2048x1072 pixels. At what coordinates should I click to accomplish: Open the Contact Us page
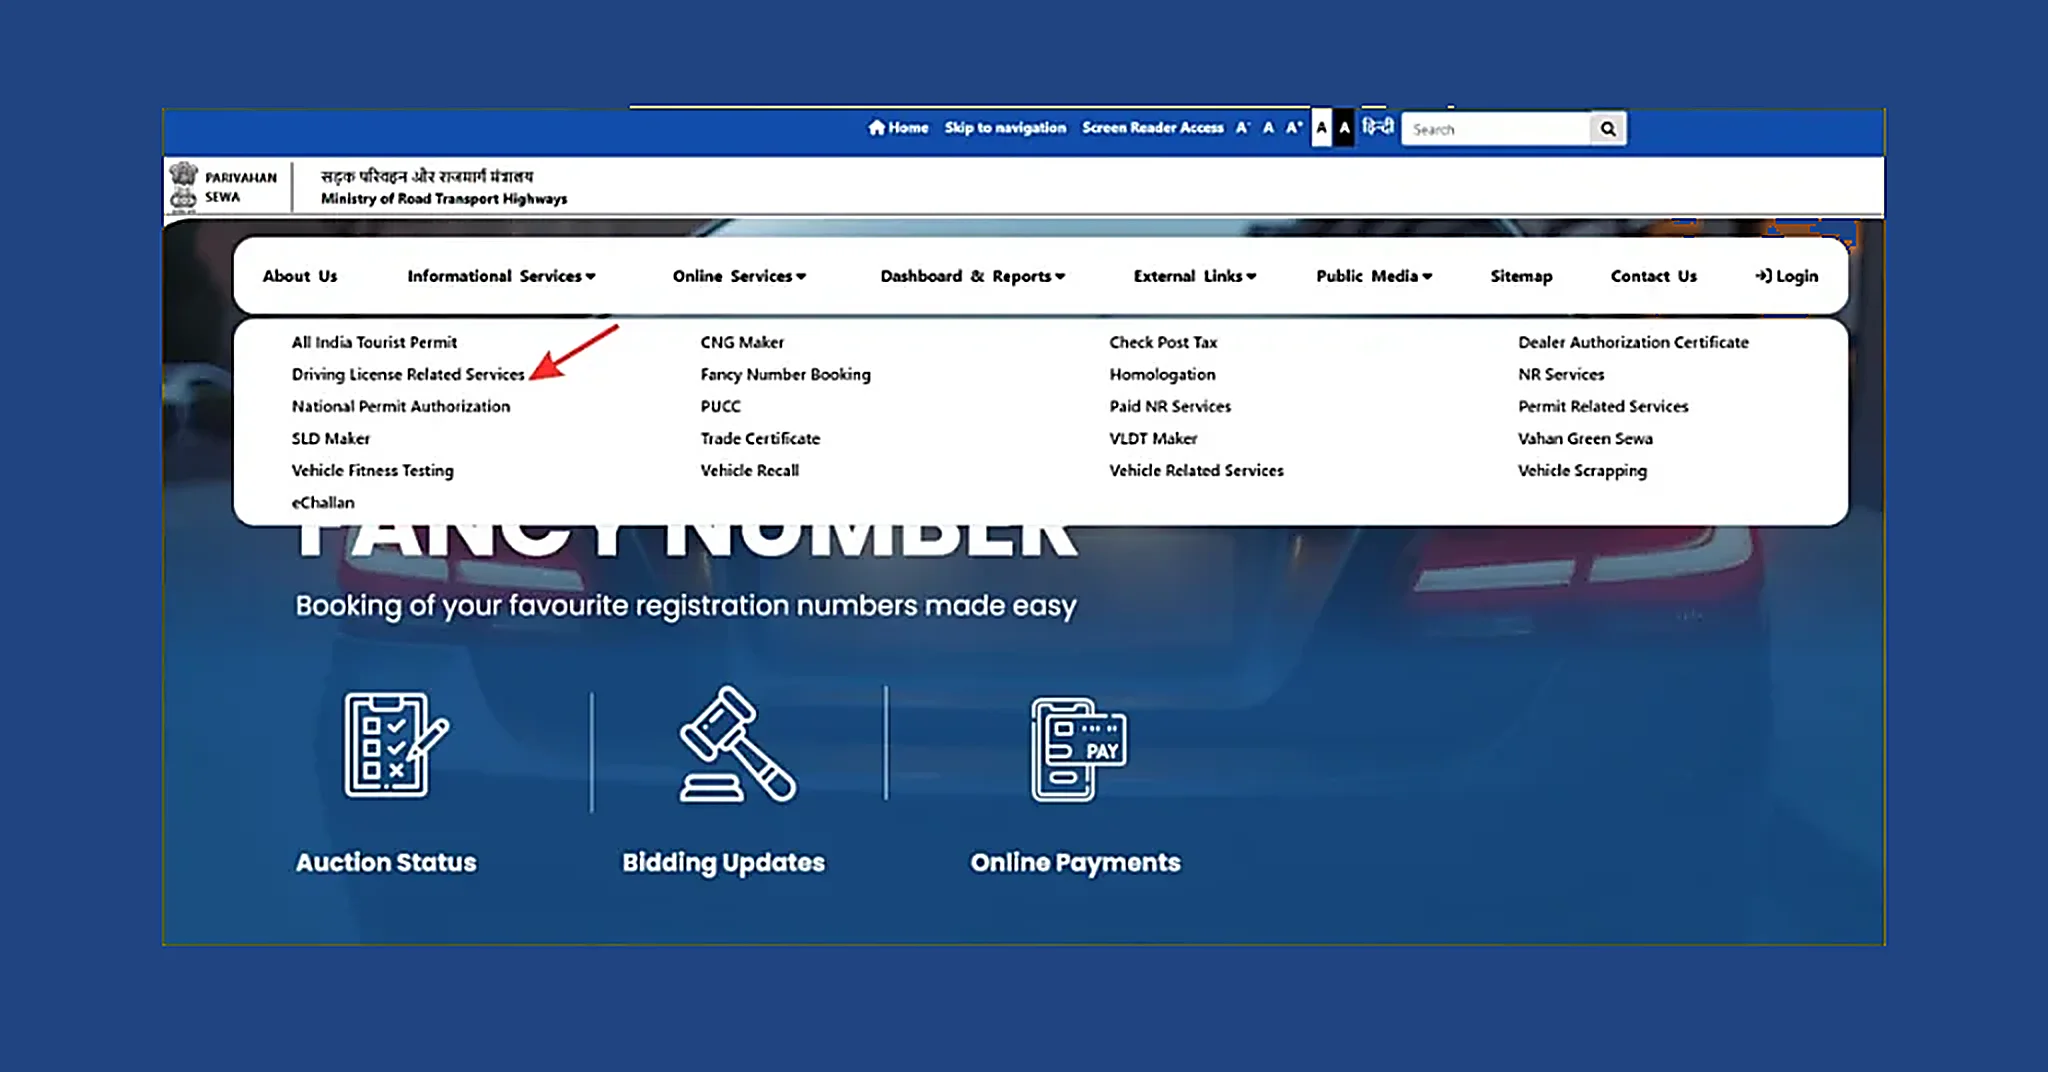click(x=1653, y=276)
